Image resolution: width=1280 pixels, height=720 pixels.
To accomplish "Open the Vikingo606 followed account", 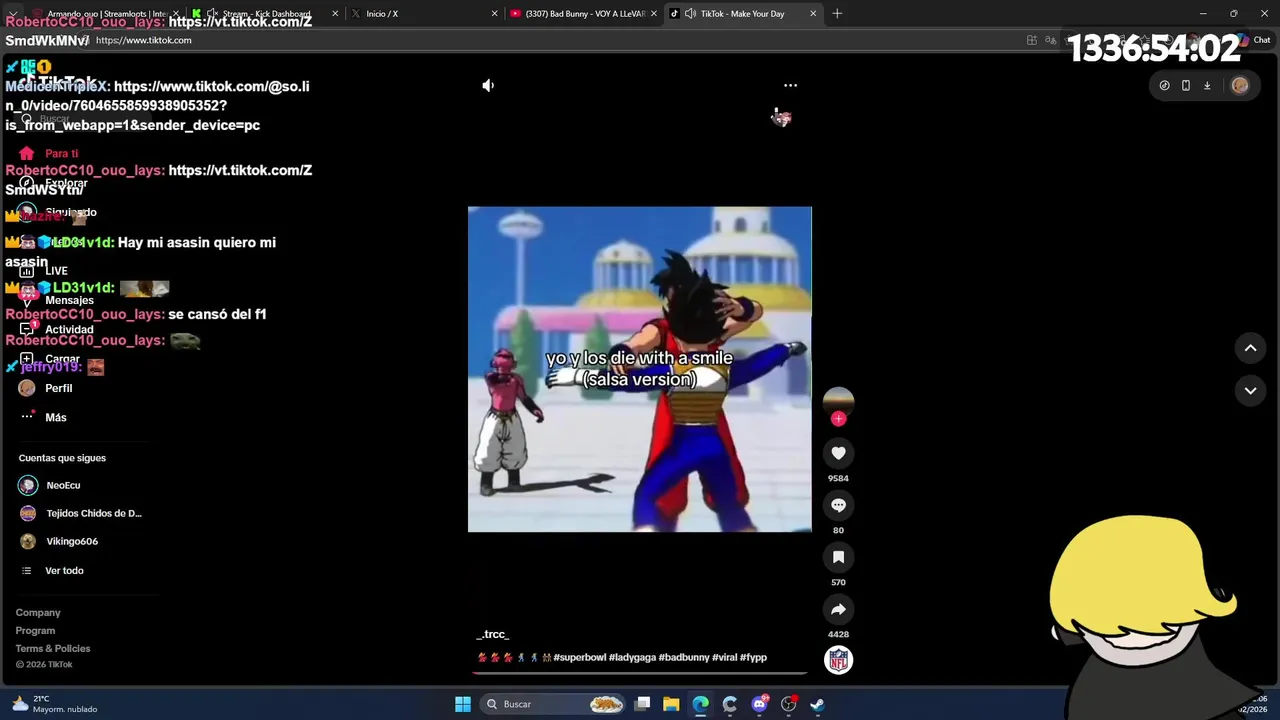I will pos(59,541).
